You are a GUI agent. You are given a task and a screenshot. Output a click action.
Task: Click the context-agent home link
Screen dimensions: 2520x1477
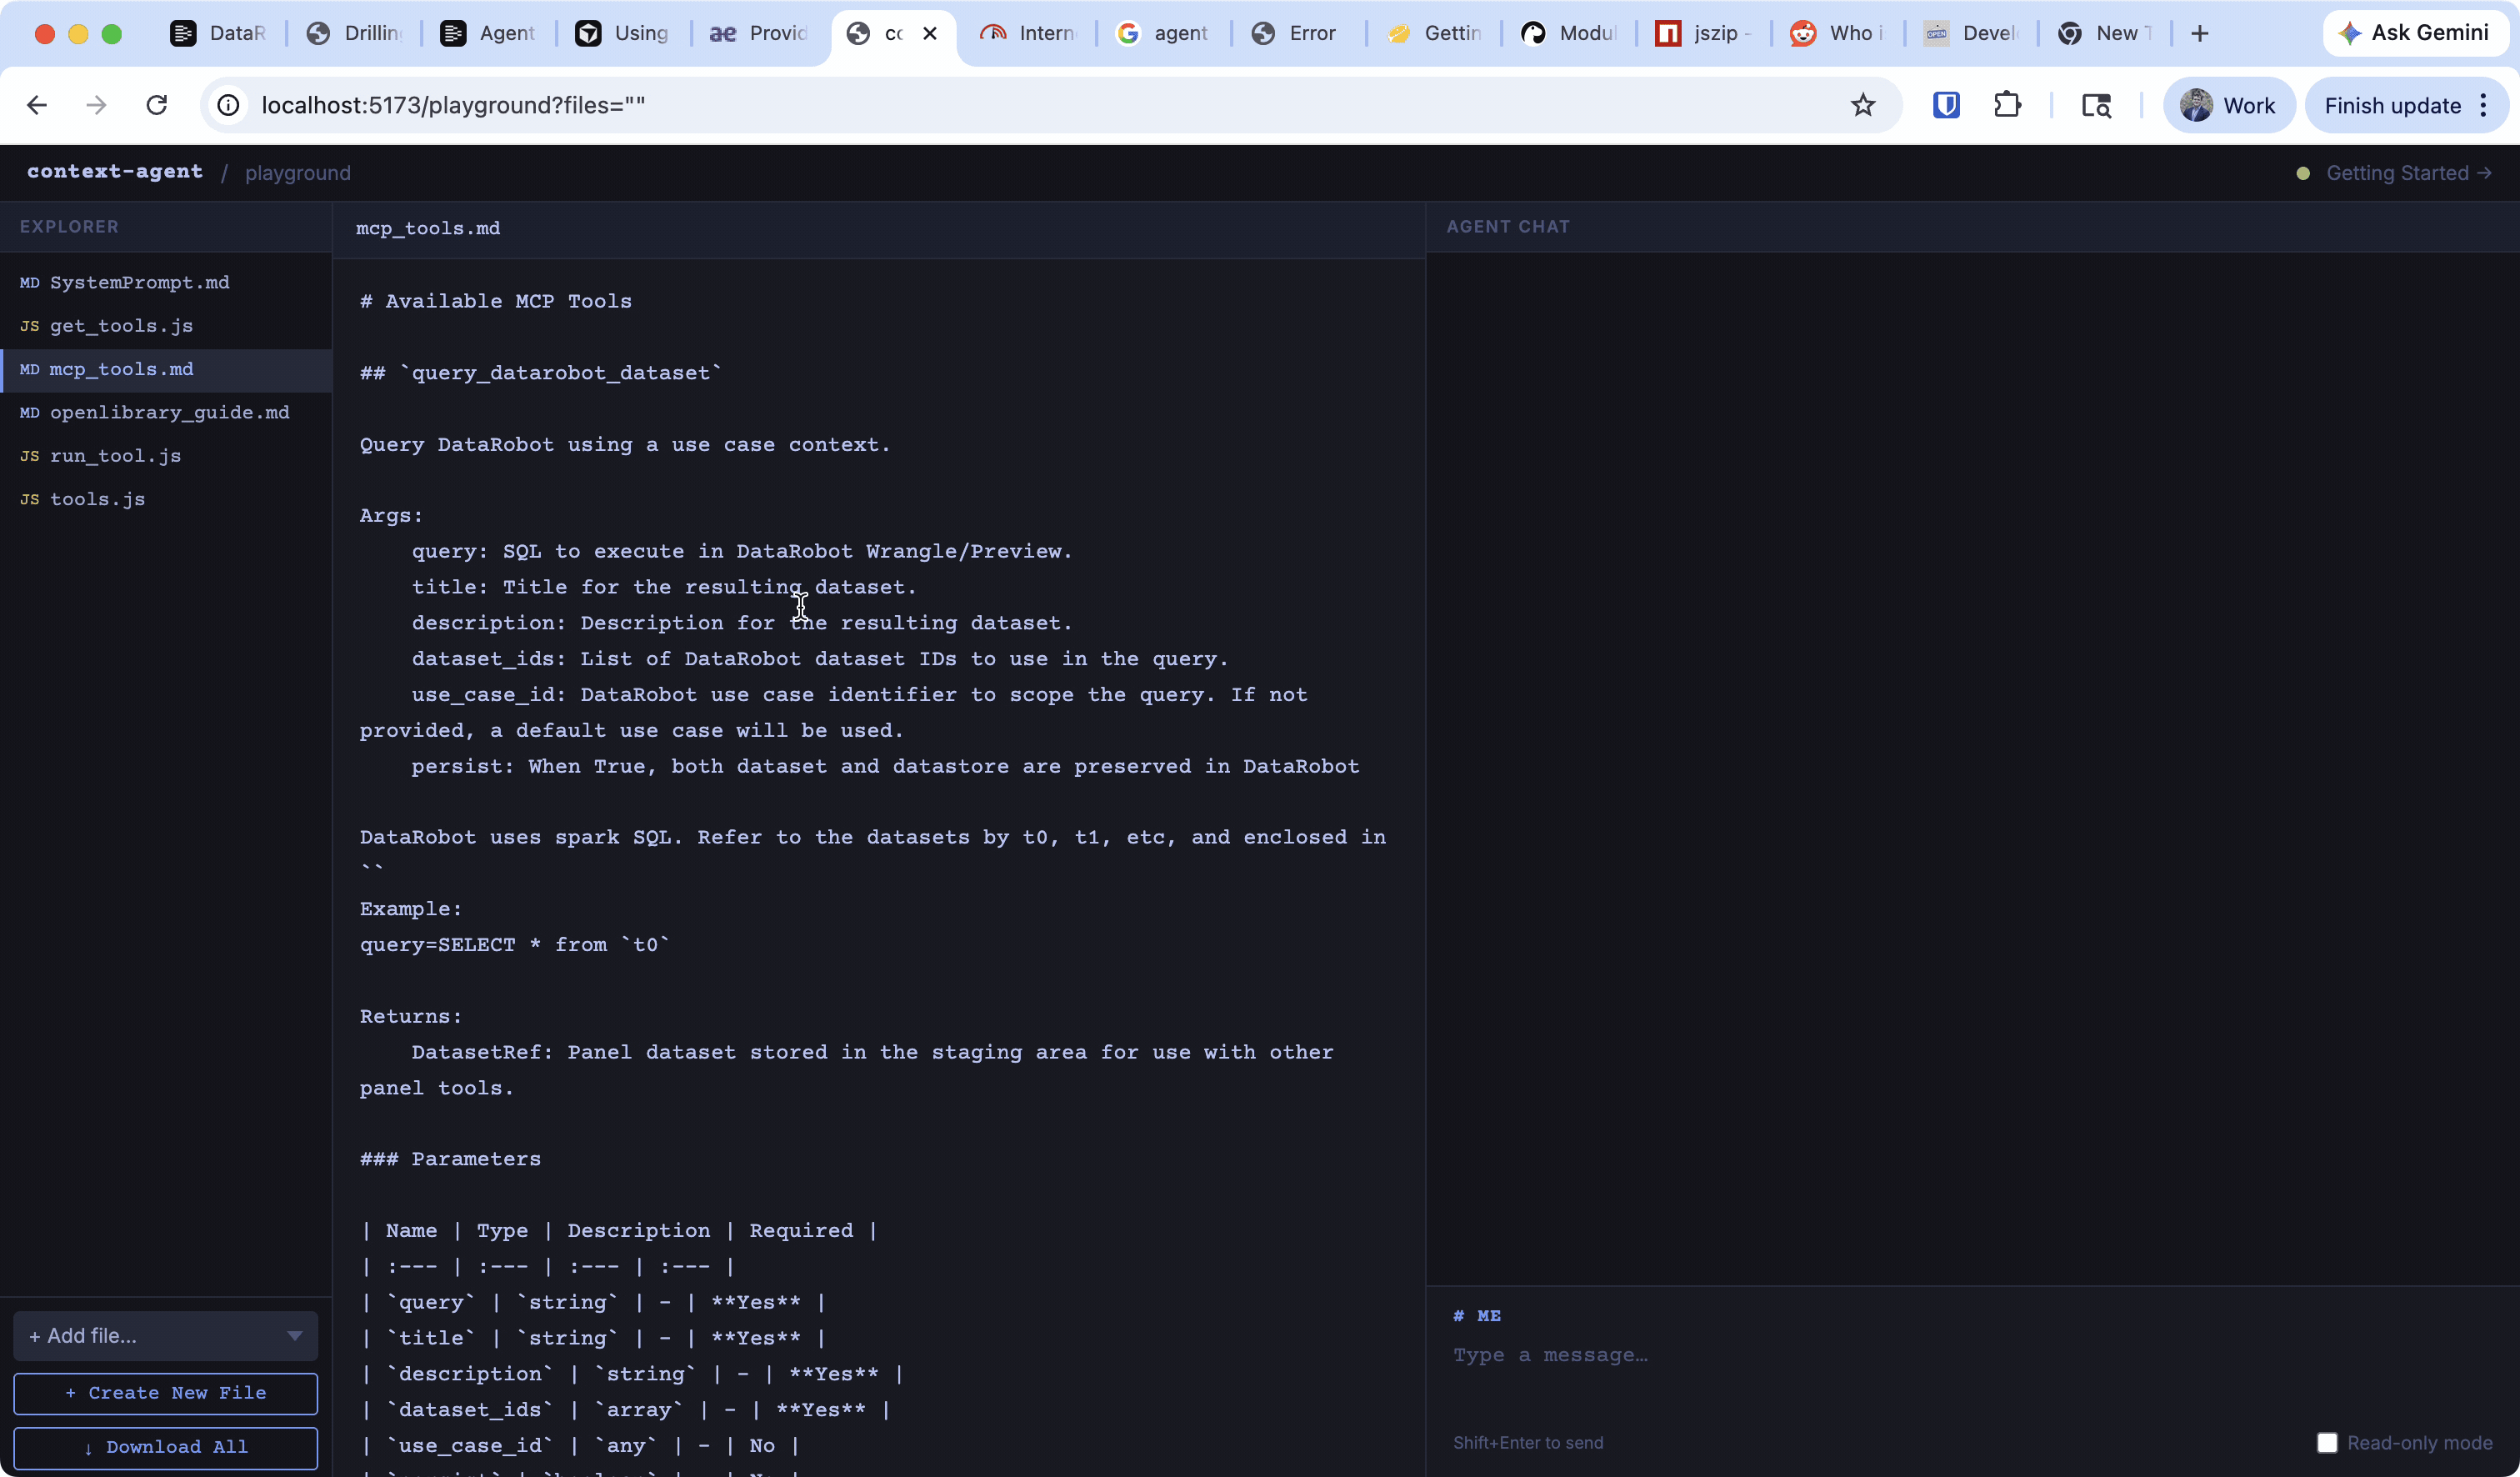pos(115,172)
